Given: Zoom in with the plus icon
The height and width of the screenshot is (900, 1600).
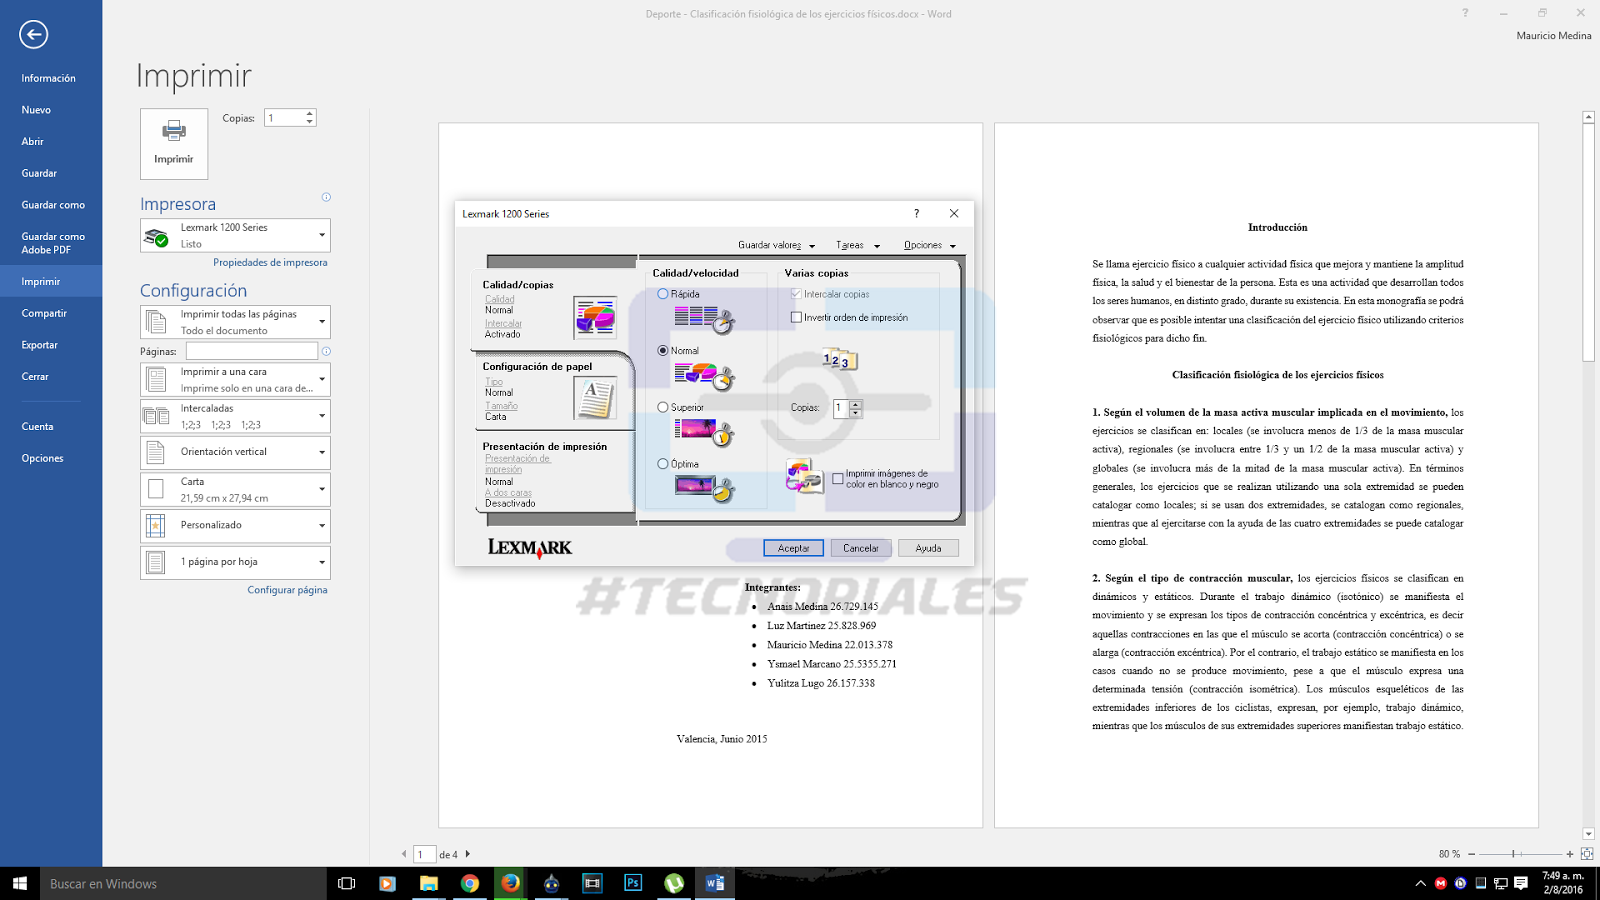Looking at the screenshot, I should tap(1570, 854).
